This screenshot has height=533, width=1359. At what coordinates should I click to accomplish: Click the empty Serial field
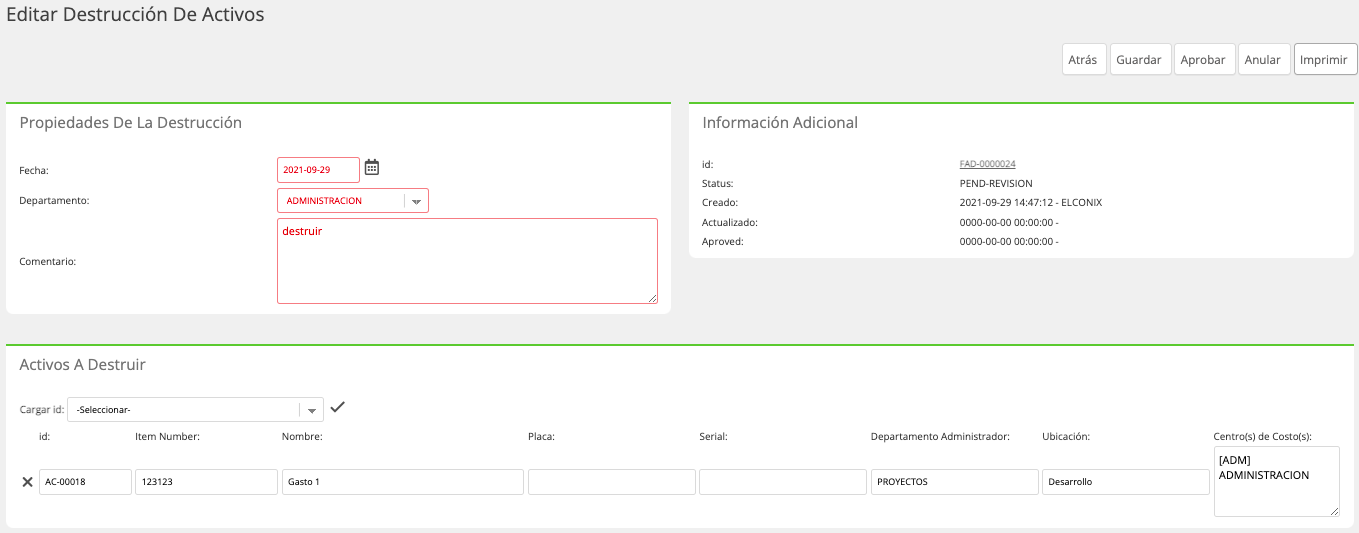tap(783, 482)
